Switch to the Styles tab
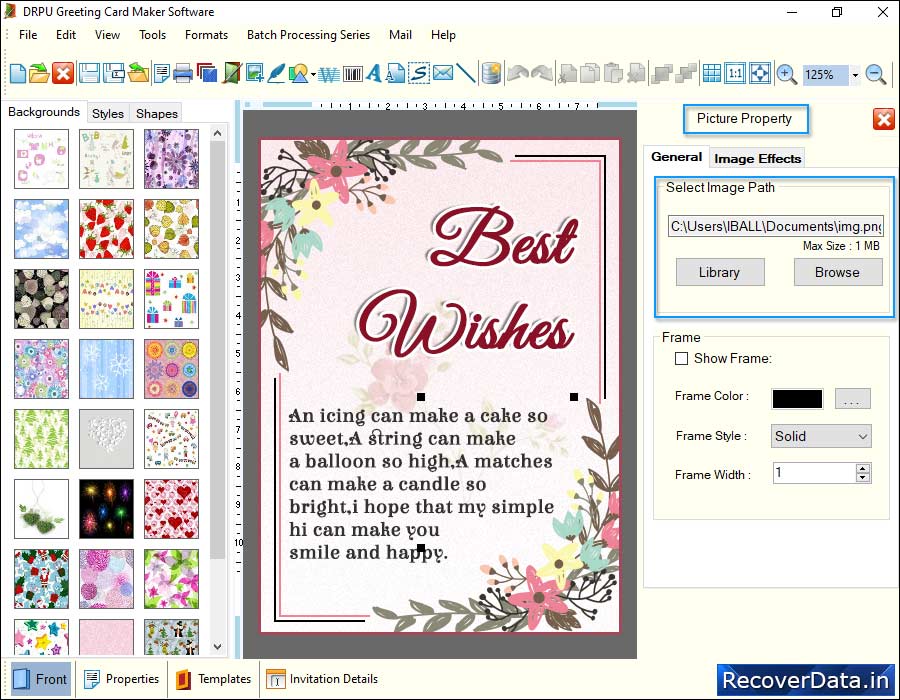The image size is (900, 700). [x=108, y=114]
